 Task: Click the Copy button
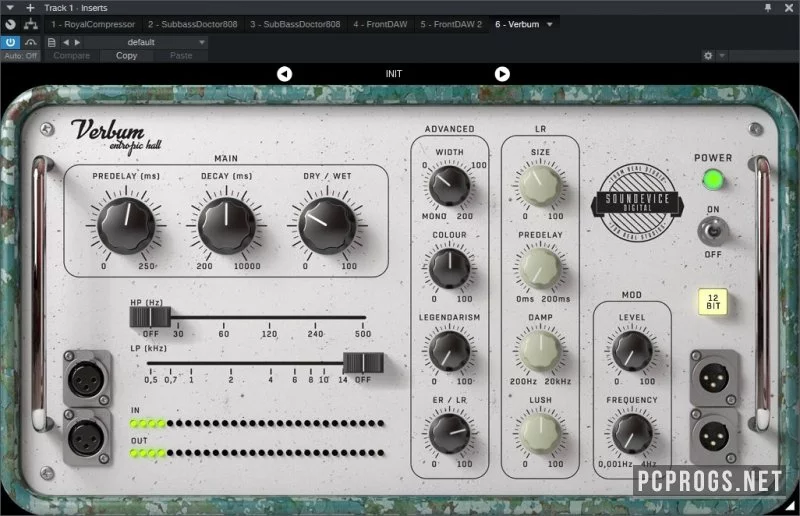[127, 56]
